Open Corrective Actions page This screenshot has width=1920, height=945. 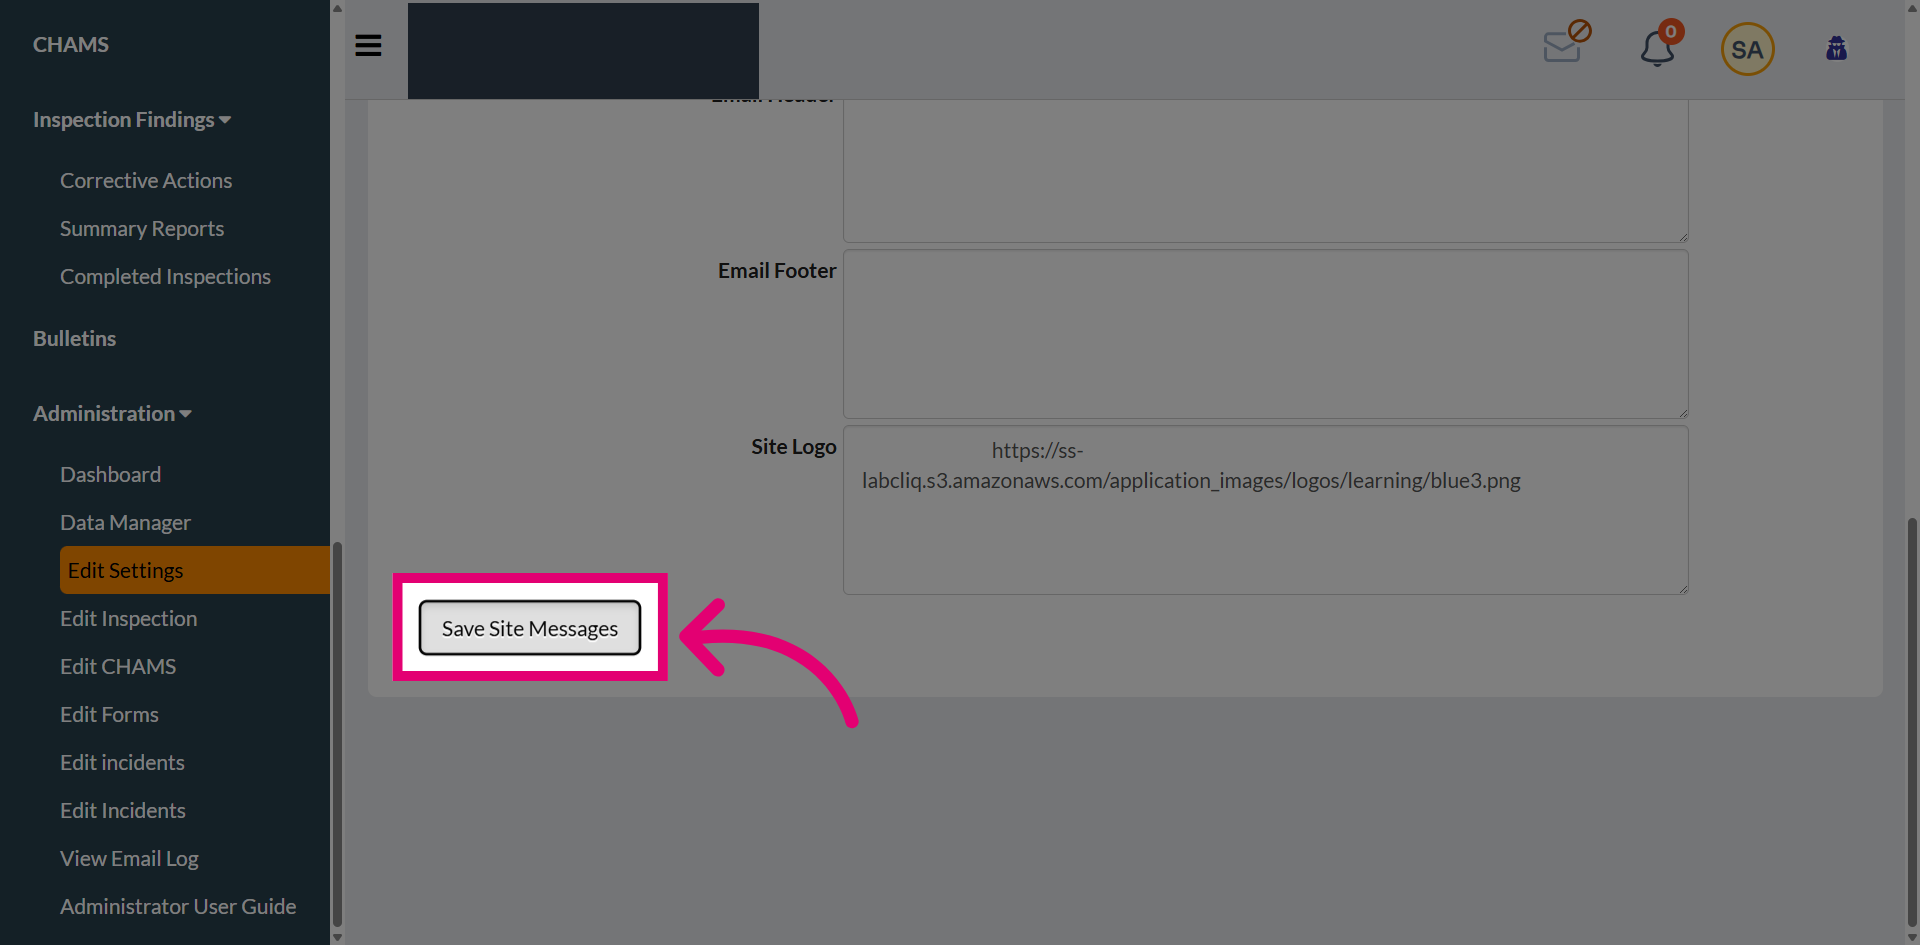[x=146, y=180]
